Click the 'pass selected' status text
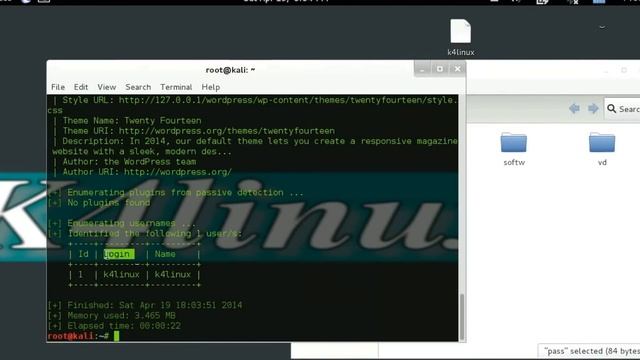 [591, 351]
